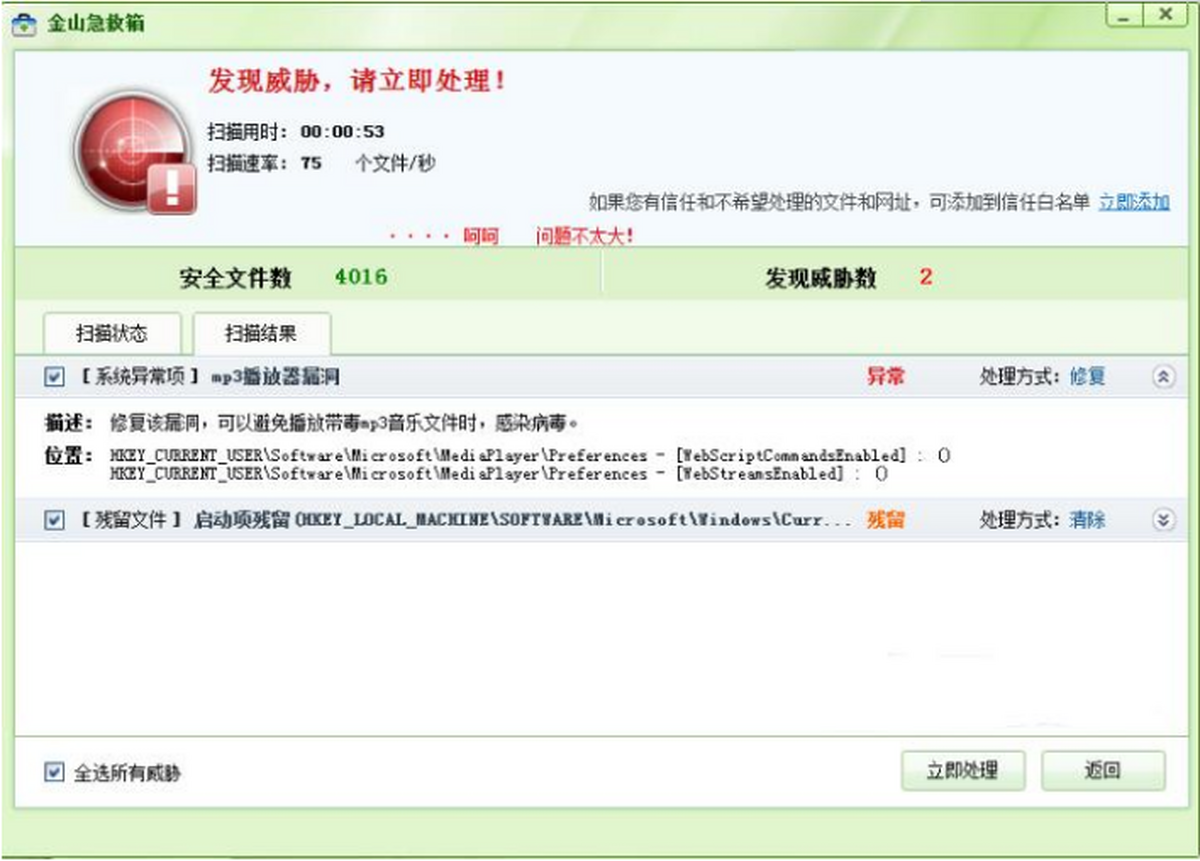Uncheck the 启动项残留 leftover file item

coord(55,520)
